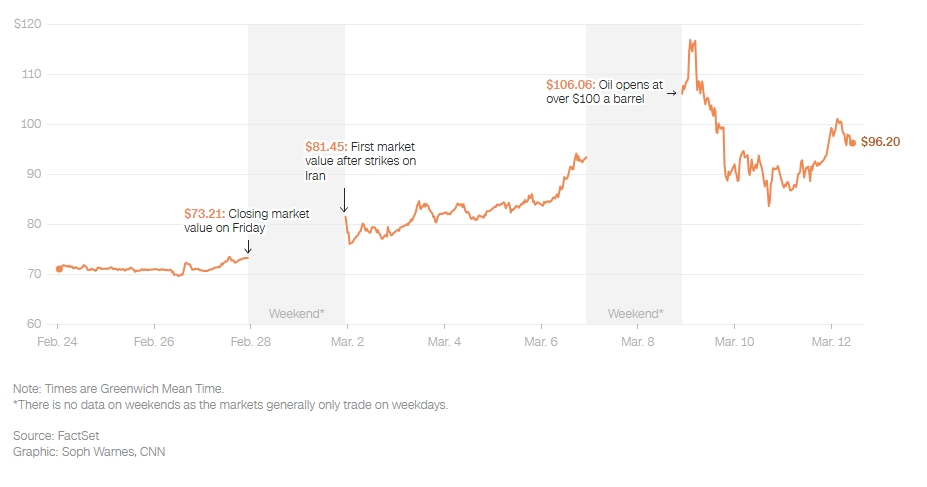This screenshot has width=927, height=487.
Task: Click the end-of-line marker next to $96.20
Action: [x=852, y=142]
